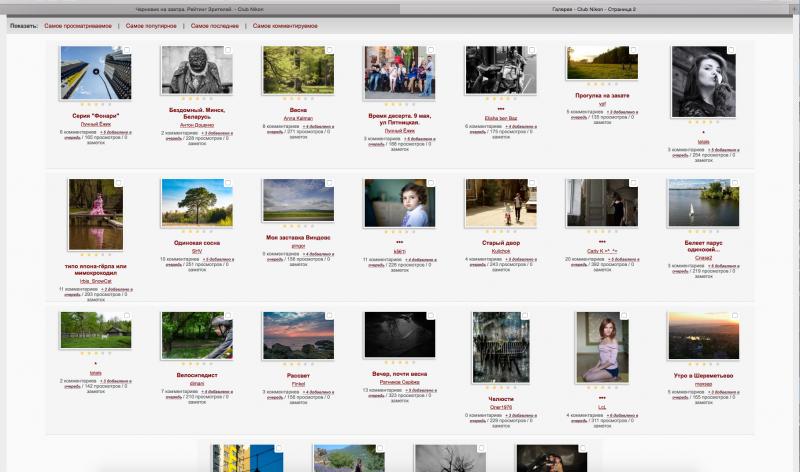
Task: Click the star rating under Велосипедист photo
Action: coord(197,364)
